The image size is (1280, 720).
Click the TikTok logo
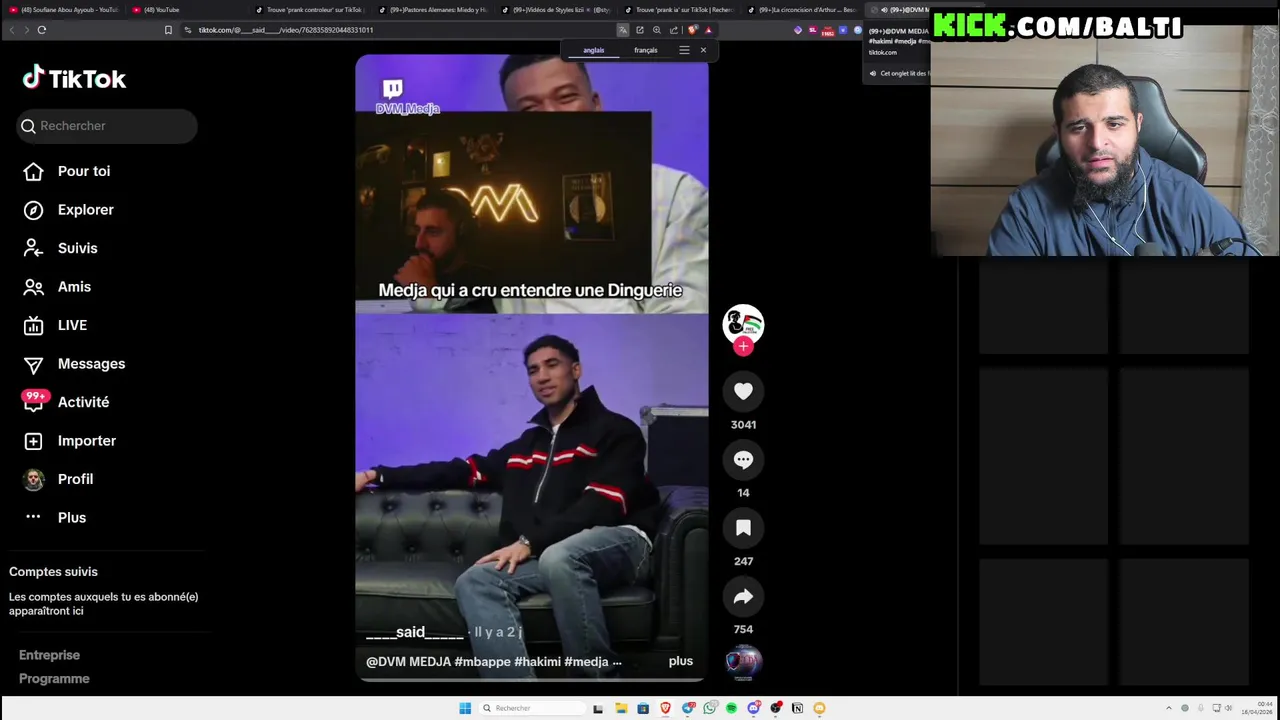74,78
